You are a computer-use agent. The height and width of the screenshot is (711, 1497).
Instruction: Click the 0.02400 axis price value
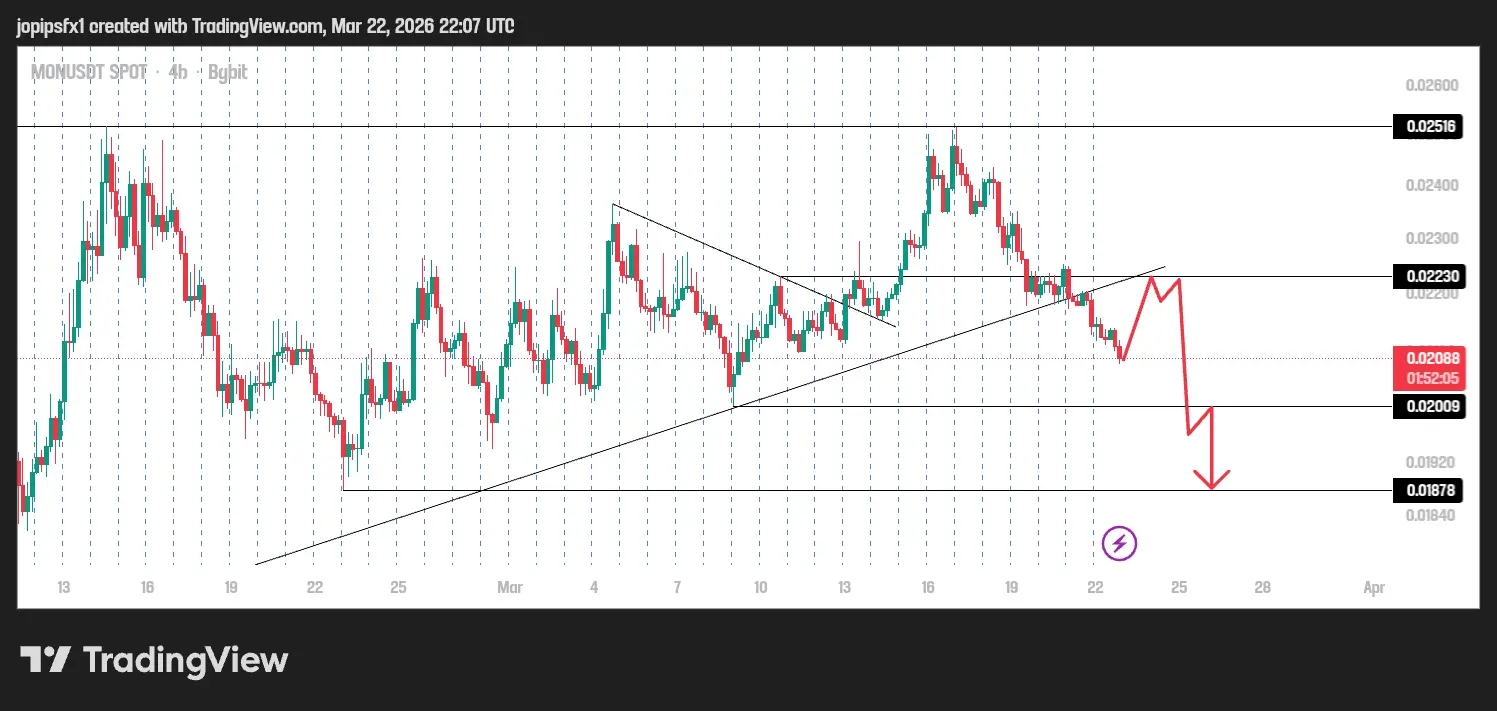[x=1430, y=185]
